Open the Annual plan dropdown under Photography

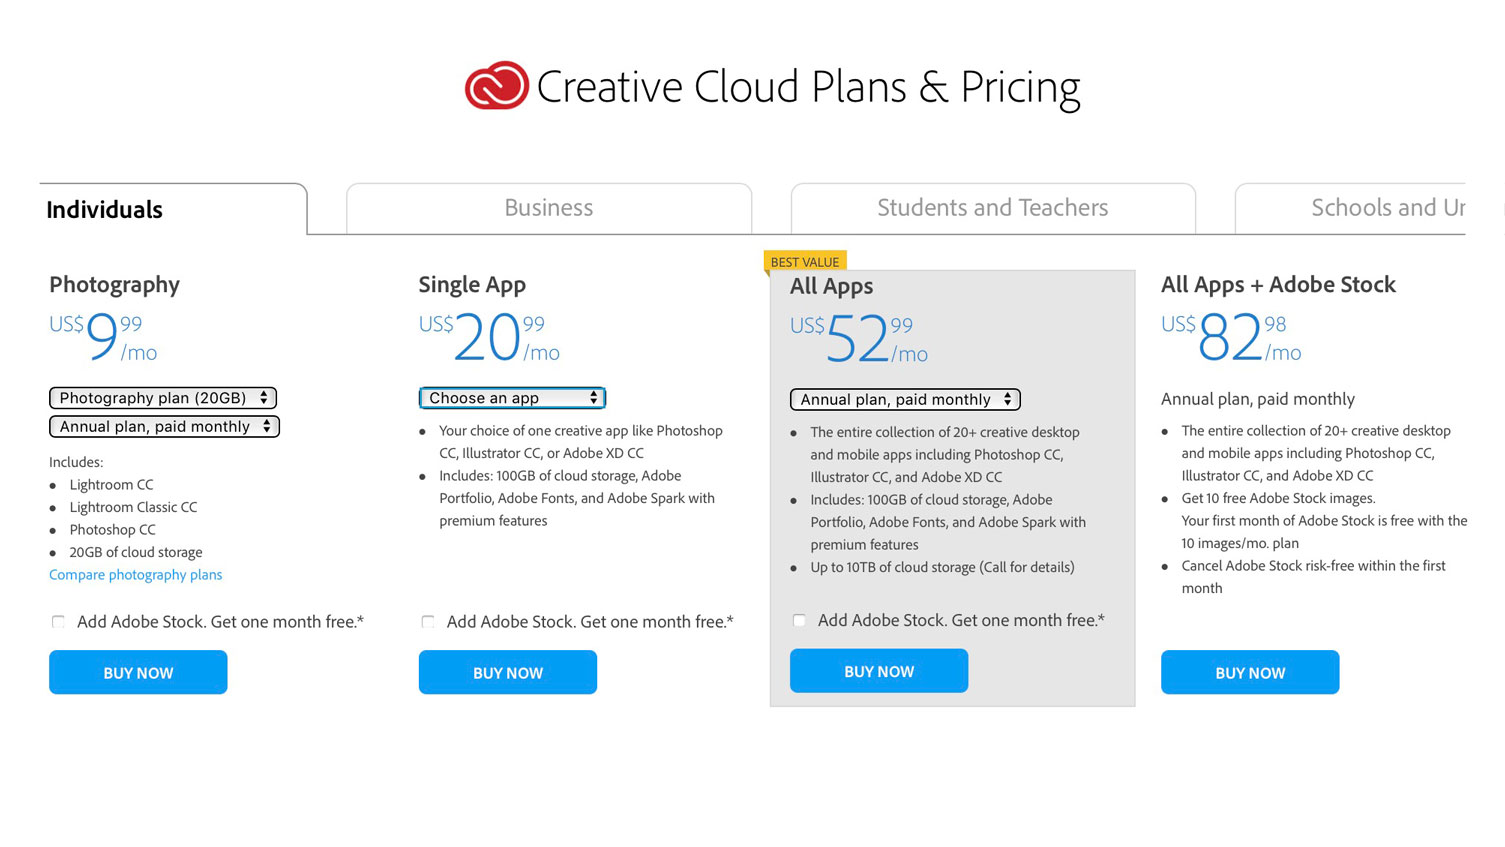coord(164,427)
